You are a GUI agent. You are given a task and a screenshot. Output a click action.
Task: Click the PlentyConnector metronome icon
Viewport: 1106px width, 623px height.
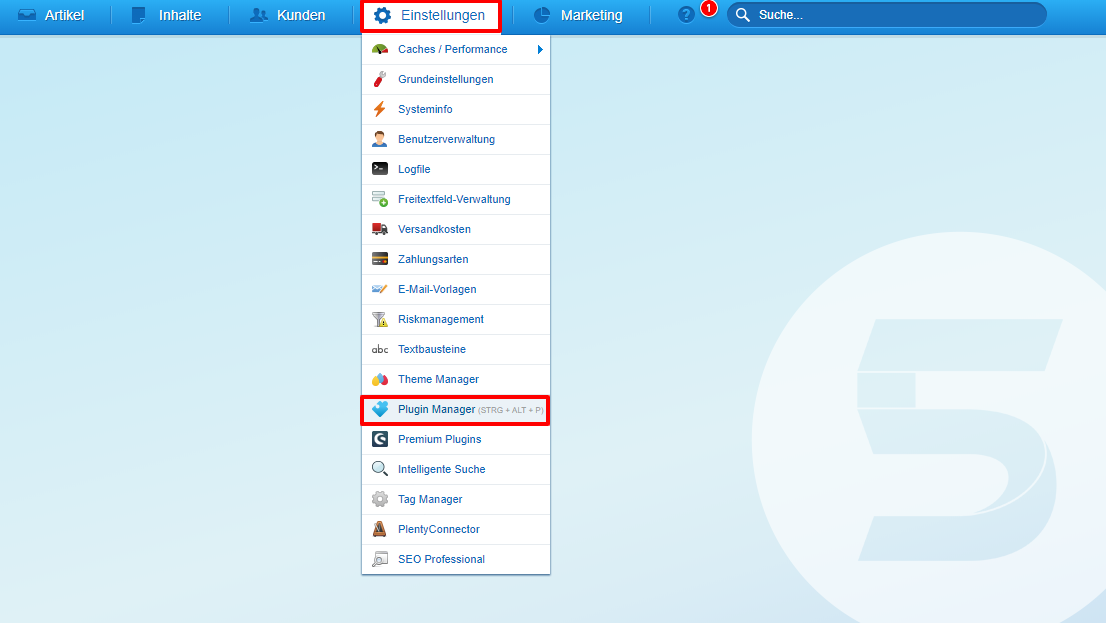tap(379, 529)
